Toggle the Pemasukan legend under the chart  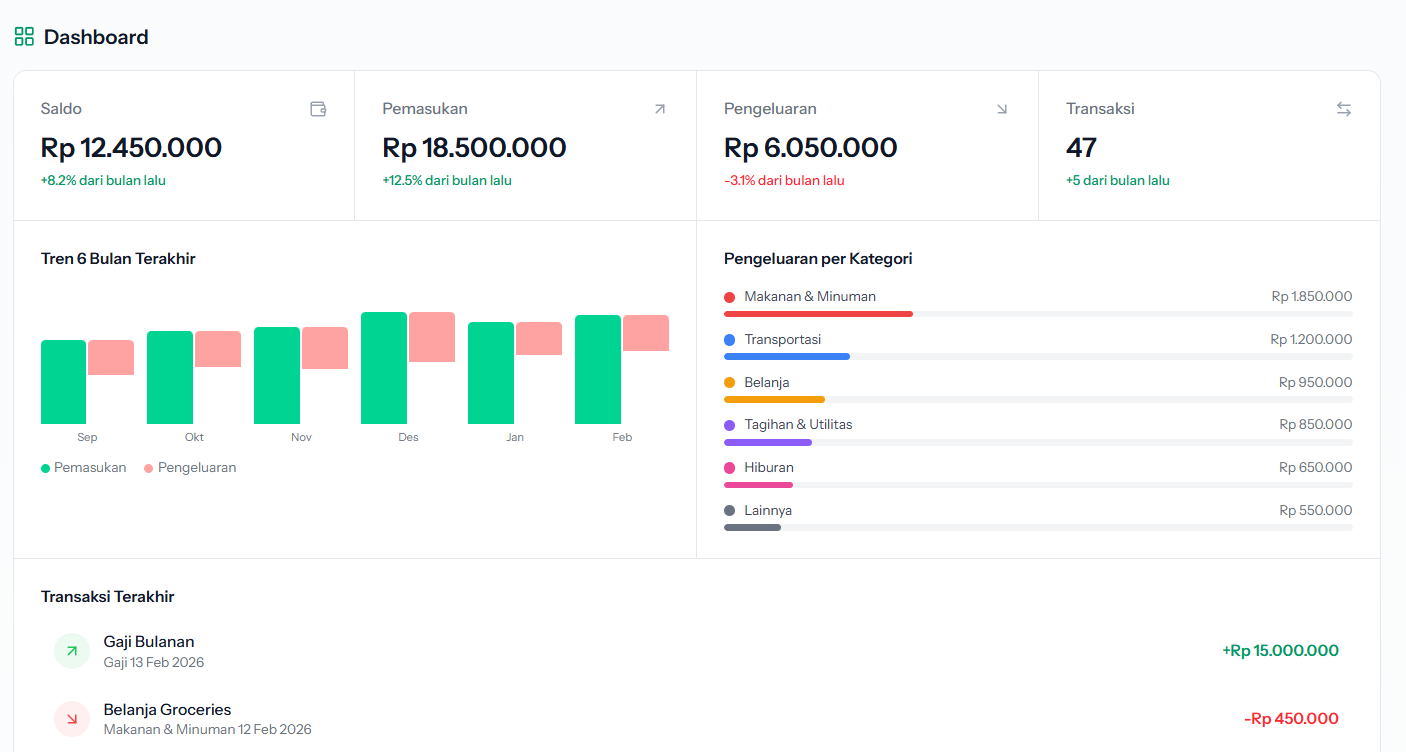pyautogui.click(x=83, y=467)
